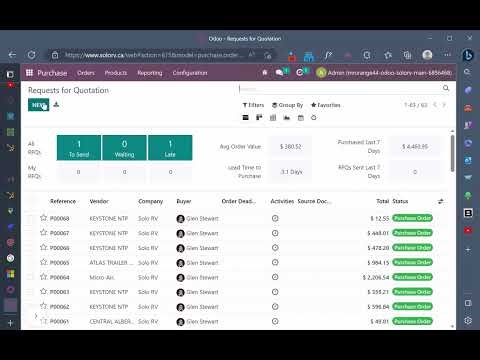480x360 pixels.
Task: Filter All RFQs Waiting
Action: point(124,148)
